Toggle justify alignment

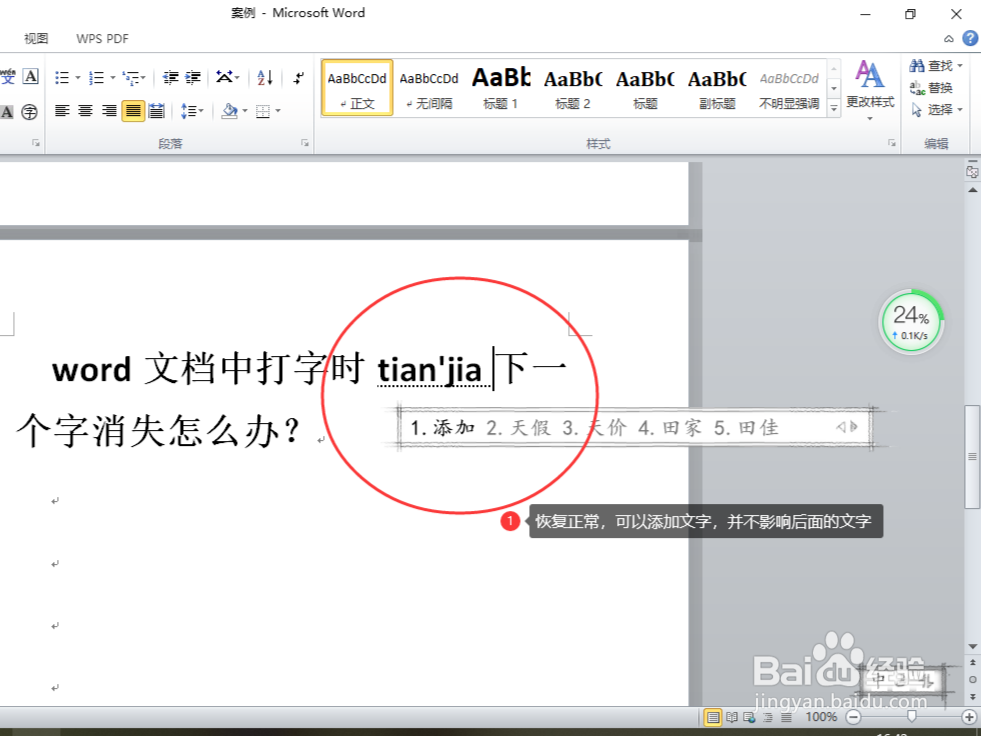click(133, 111)
